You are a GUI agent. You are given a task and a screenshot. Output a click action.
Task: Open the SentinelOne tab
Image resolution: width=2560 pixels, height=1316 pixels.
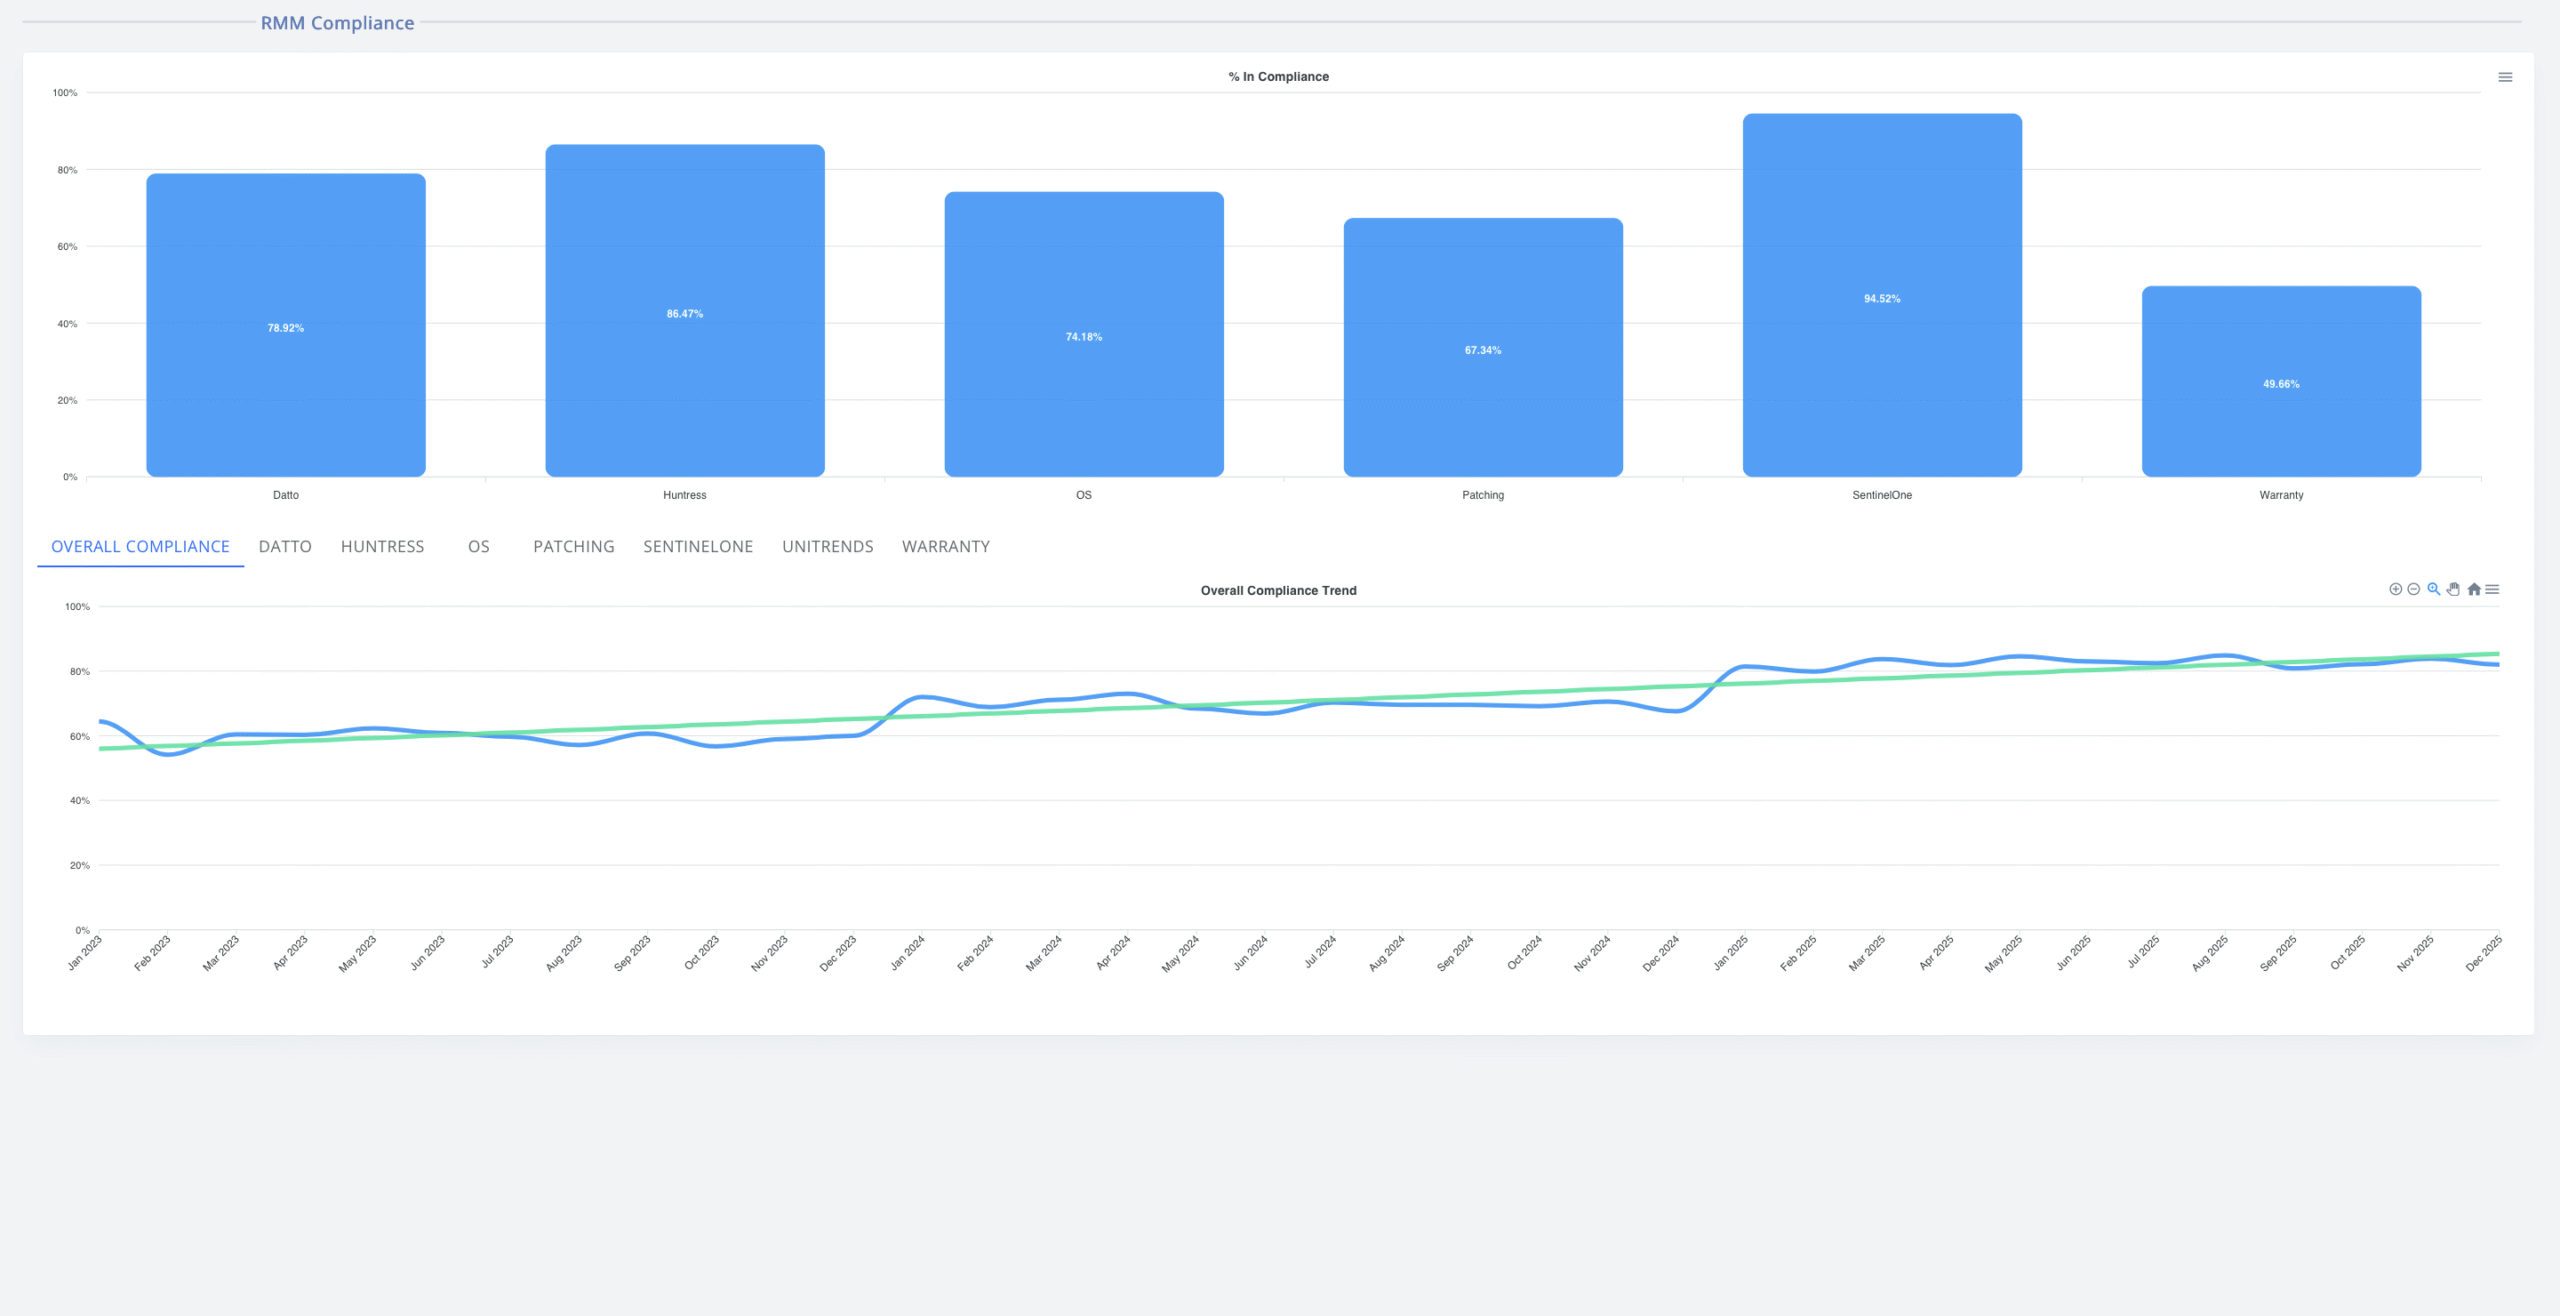(x=697, y=546)
